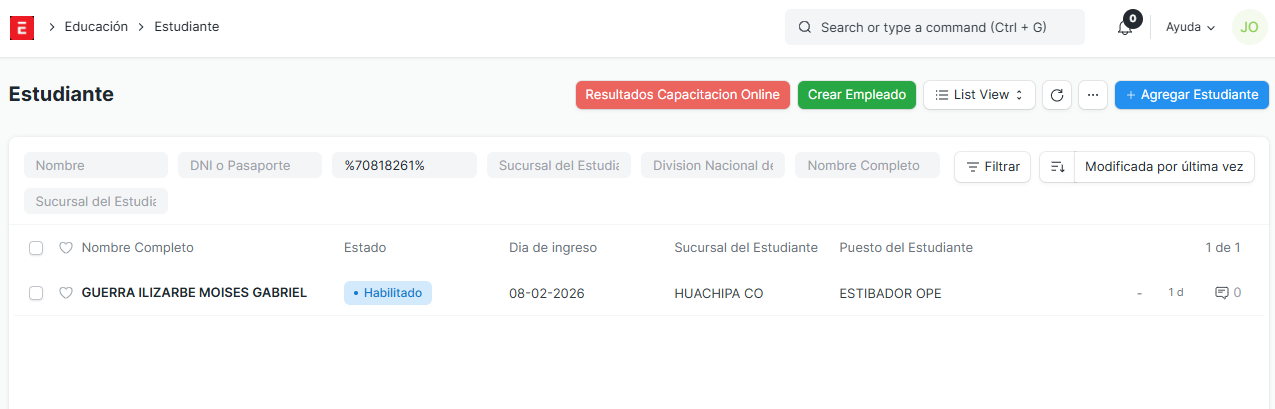The height and width of the screenshot is (409, 1275).
Task: Click Resultados Capacitacion Online button
Action: tap(682, 95)
